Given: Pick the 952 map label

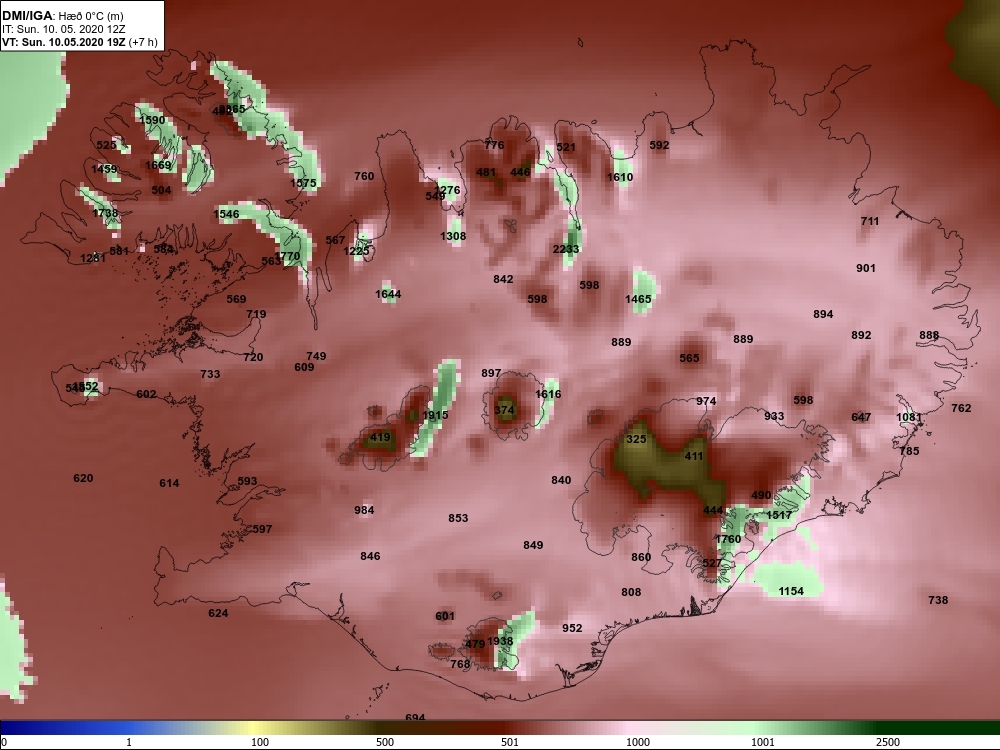Looking at the screenshot, I should tap(573, 628).
